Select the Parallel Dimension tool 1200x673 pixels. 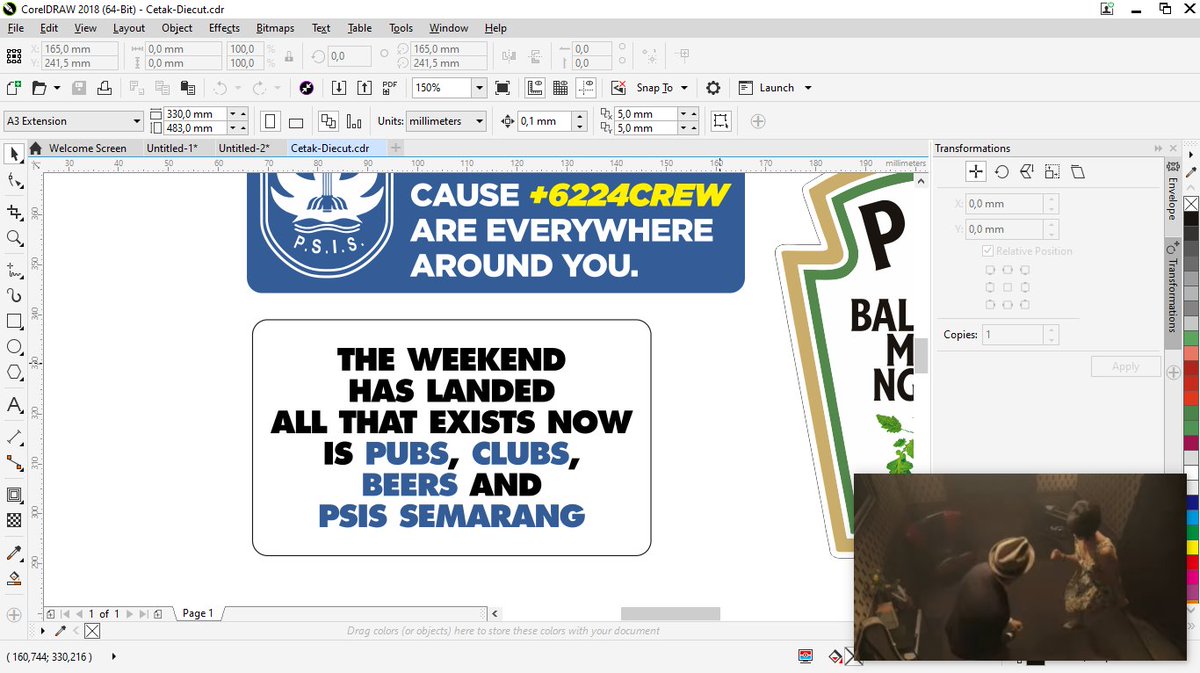[14, 437]
